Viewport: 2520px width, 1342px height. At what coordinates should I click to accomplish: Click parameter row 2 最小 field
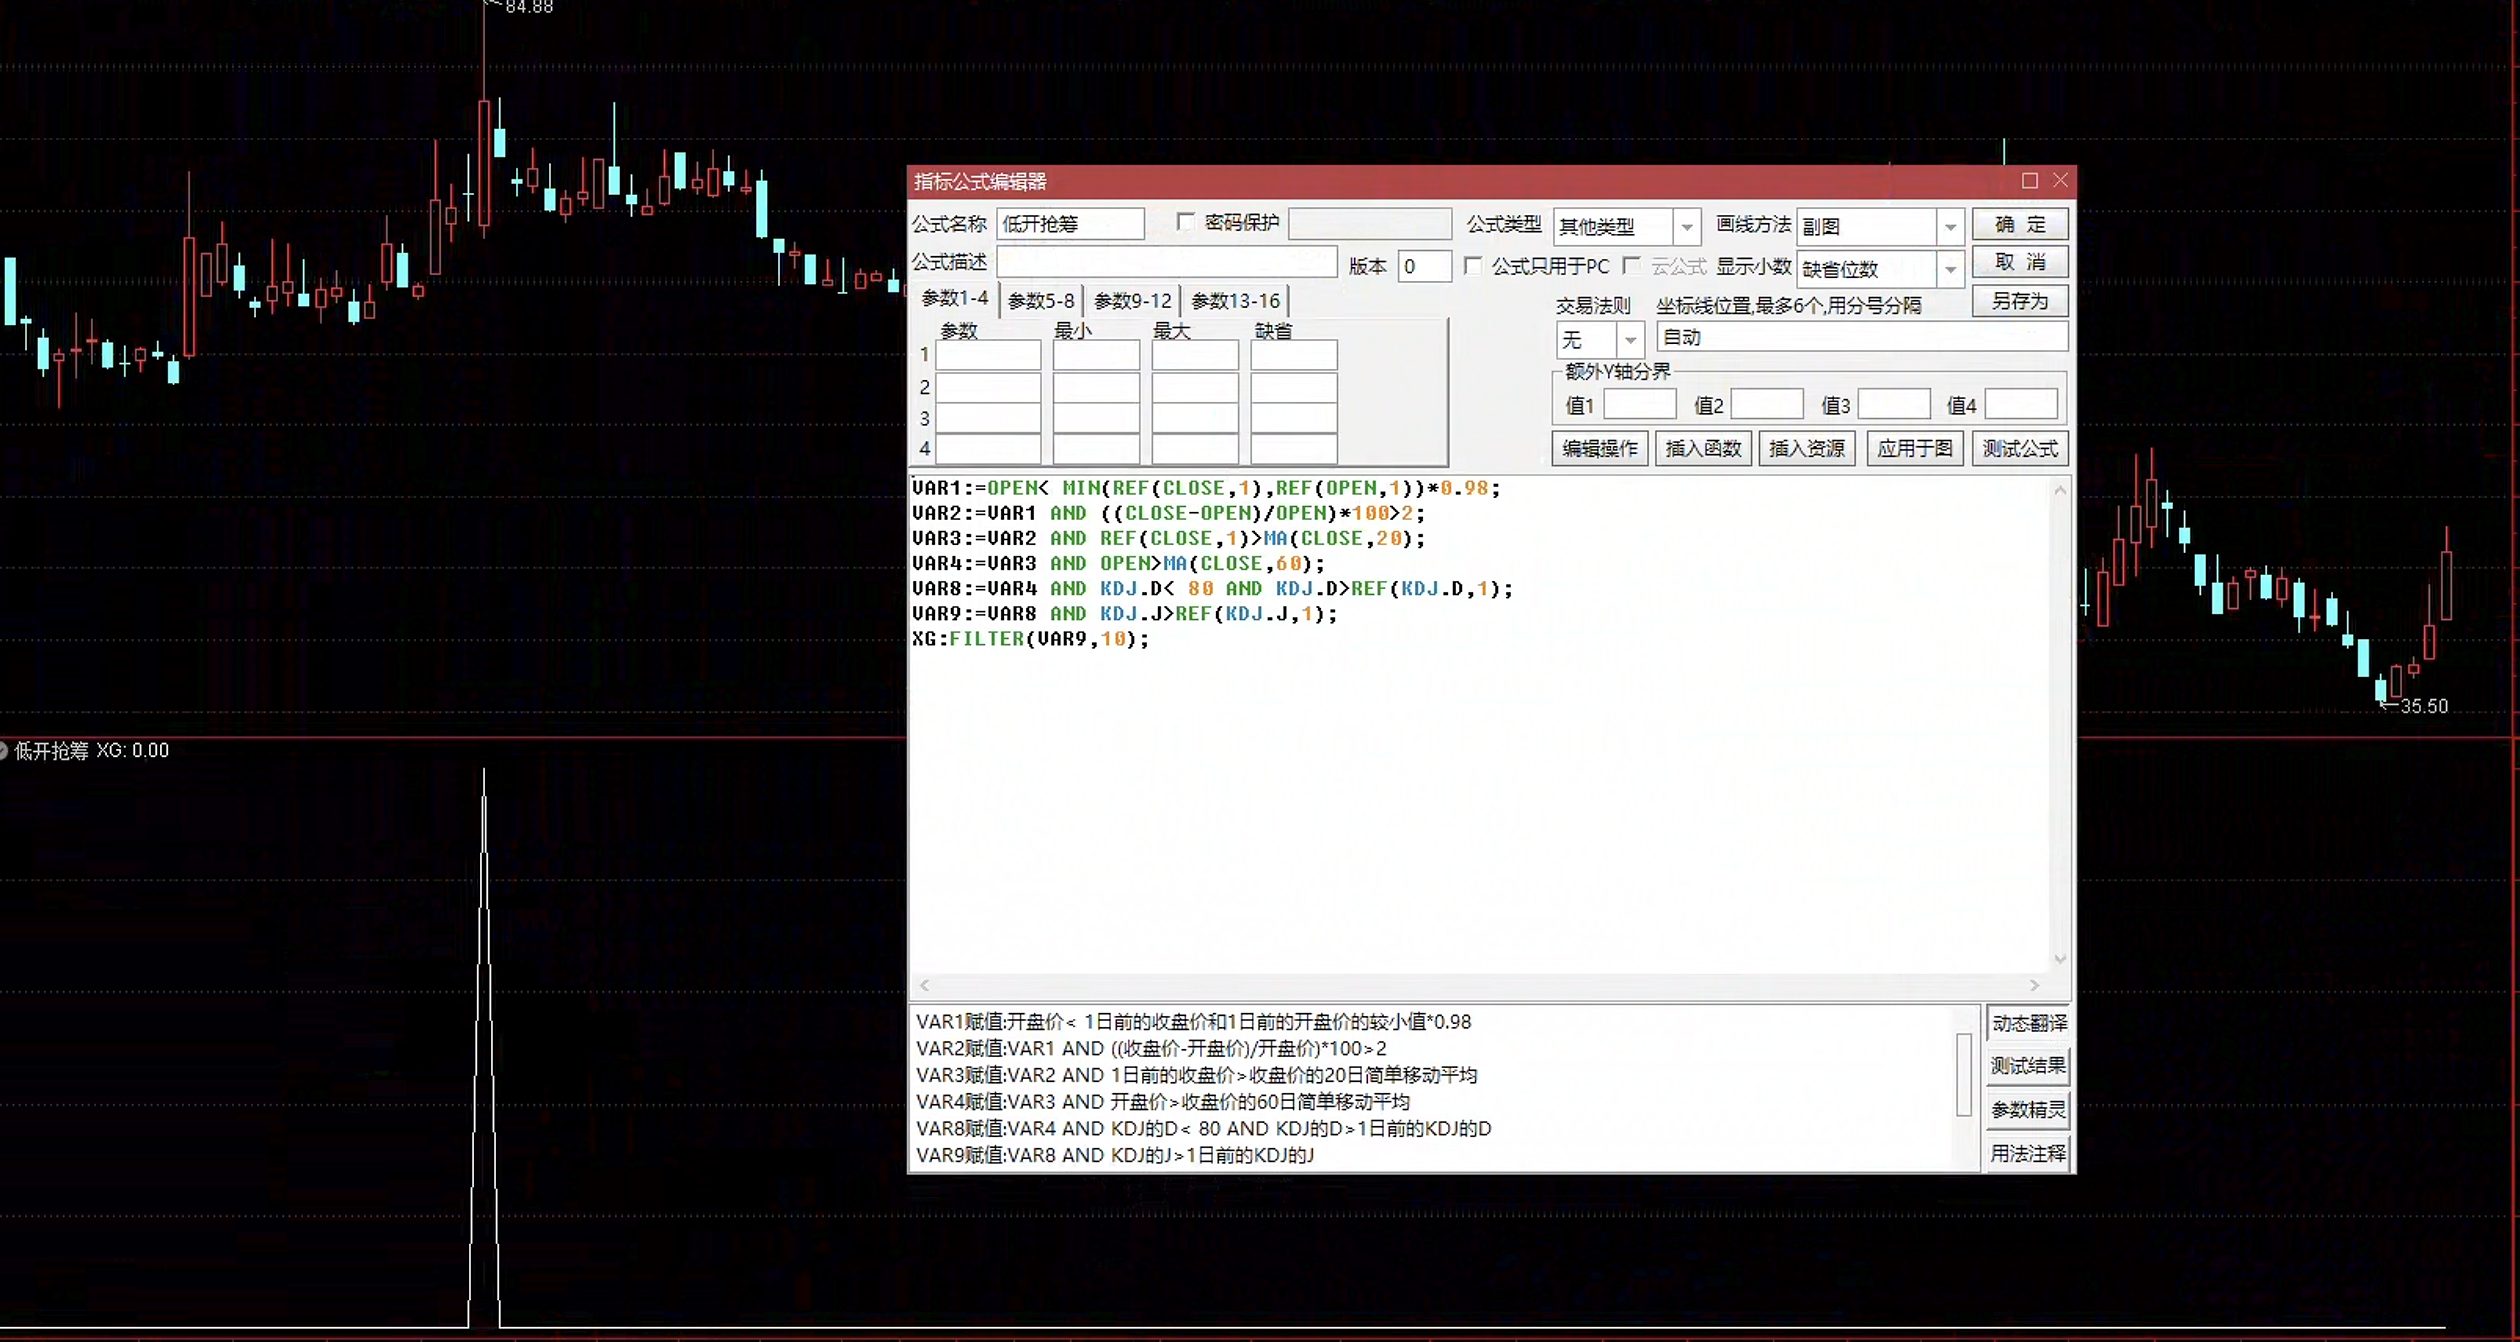(x=1096, y=387)
